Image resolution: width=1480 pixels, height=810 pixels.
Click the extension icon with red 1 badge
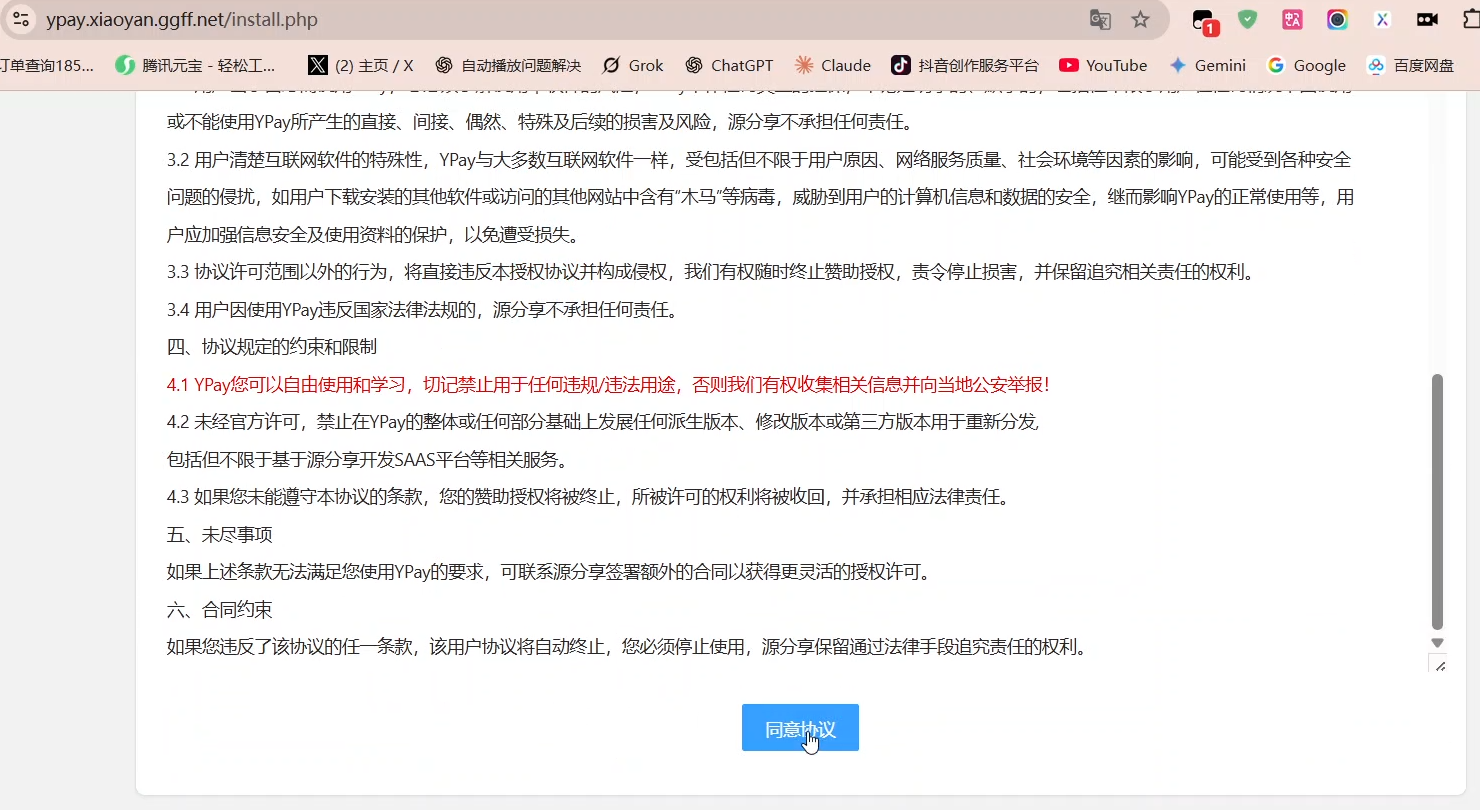[x=1204, y=21]
